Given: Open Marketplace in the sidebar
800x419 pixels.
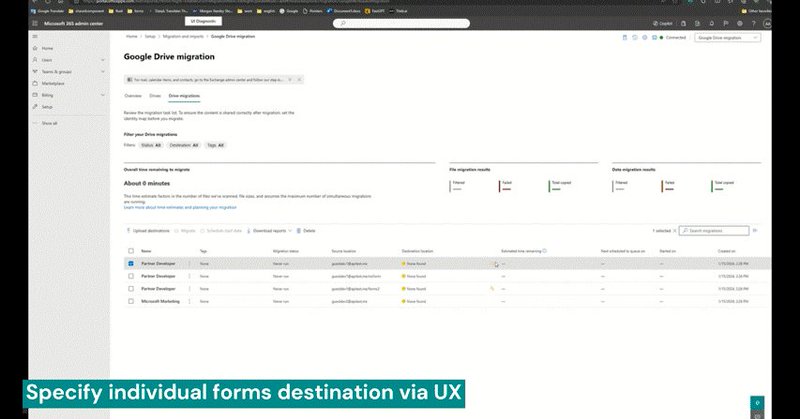Looking at the screenshot, I should click(53, 83).
